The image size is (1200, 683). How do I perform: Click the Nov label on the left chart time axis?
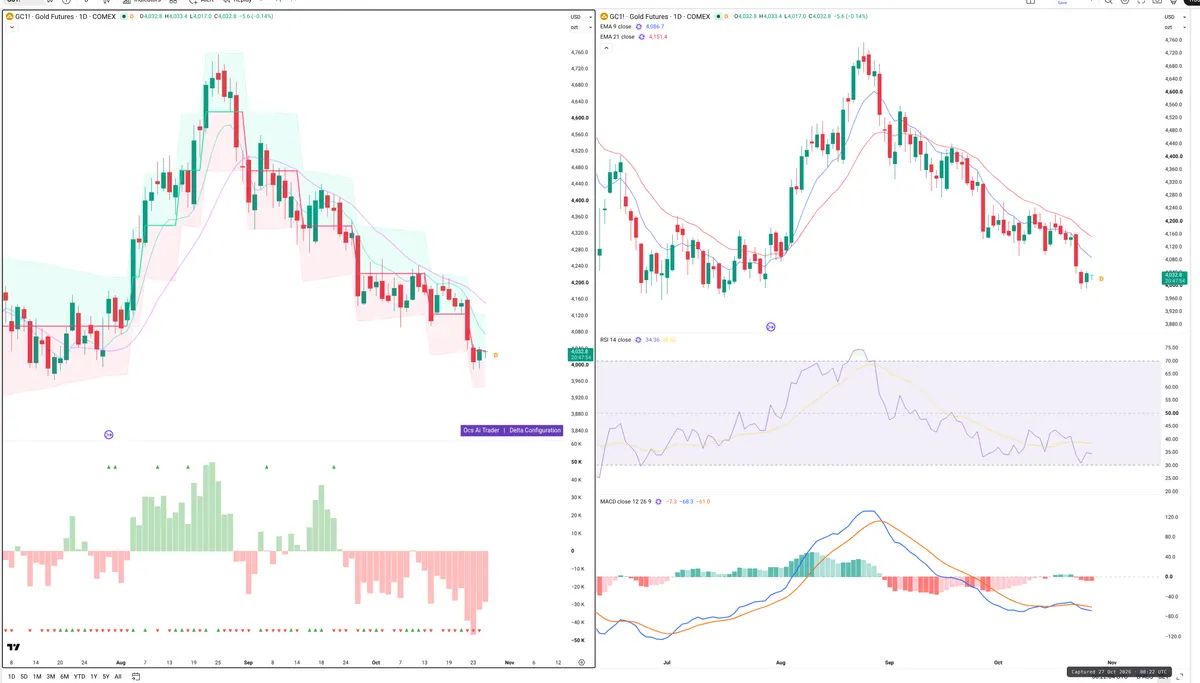click(509, 663)
